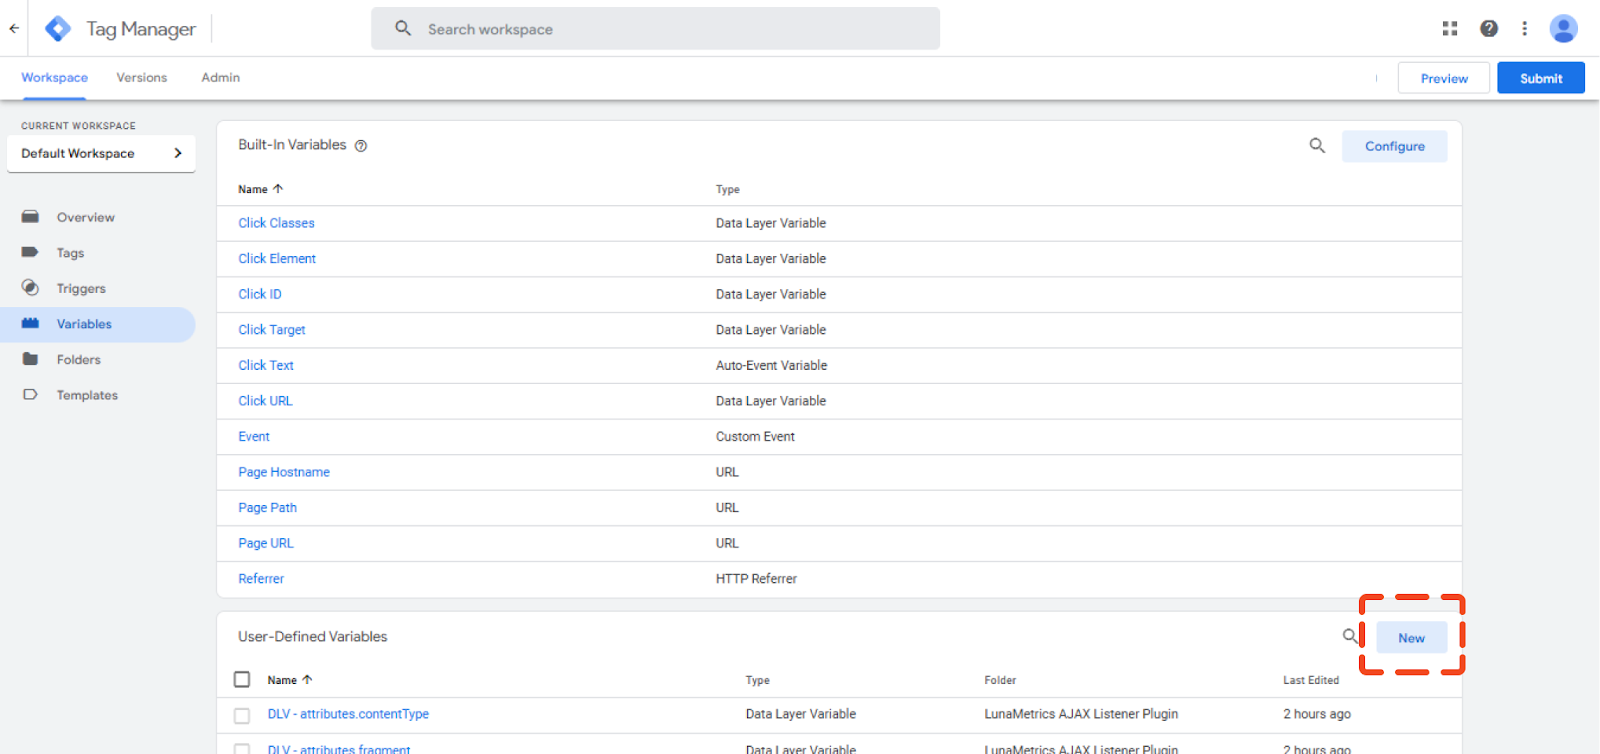
Task: Click the user account avatar
Action: 1563,29
